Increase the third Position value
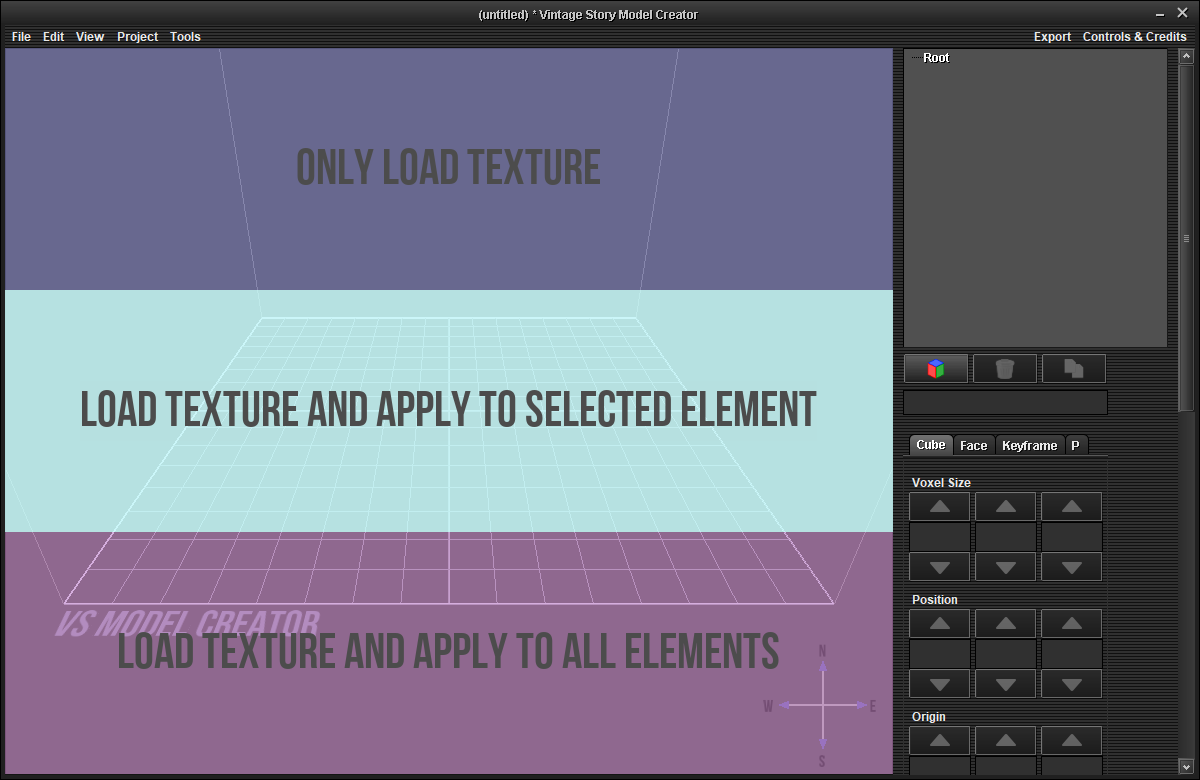 coord(1071,624)
